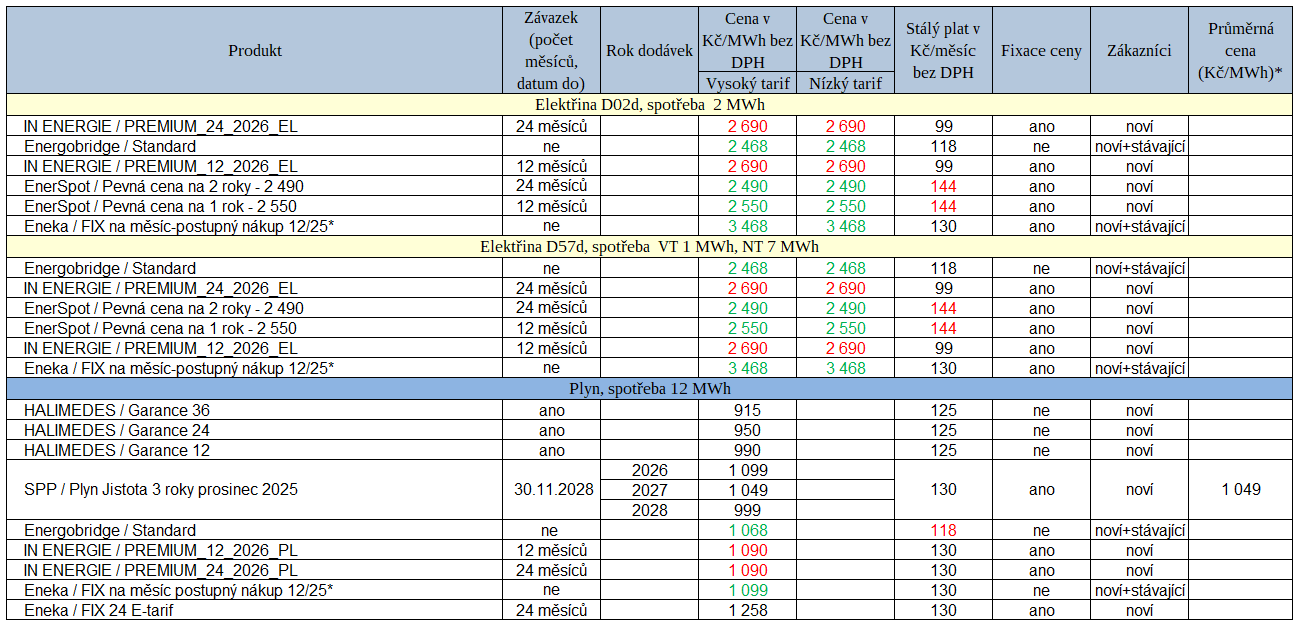Click the IN ENERGIE / PREMIUM_12_2026_PL product cell

tap(160, 550)
